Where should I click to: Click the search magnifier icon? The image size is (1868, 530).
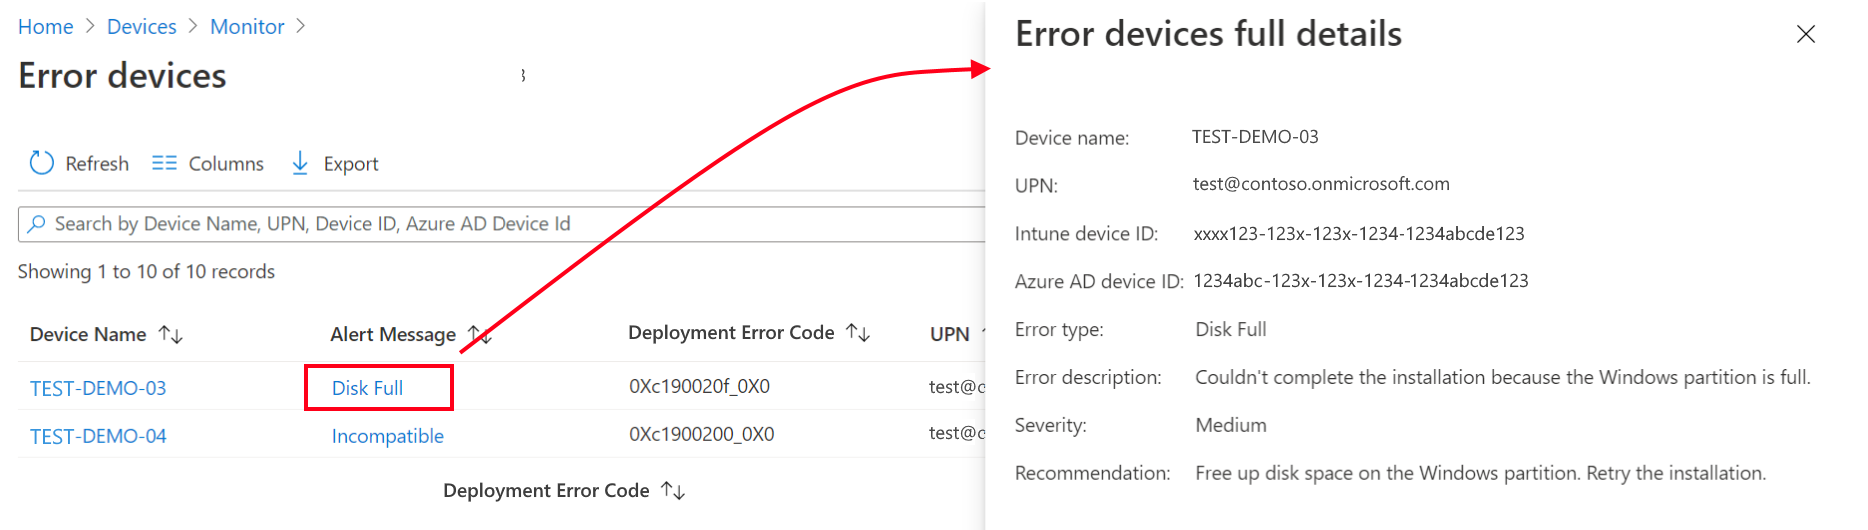point(37,224)
